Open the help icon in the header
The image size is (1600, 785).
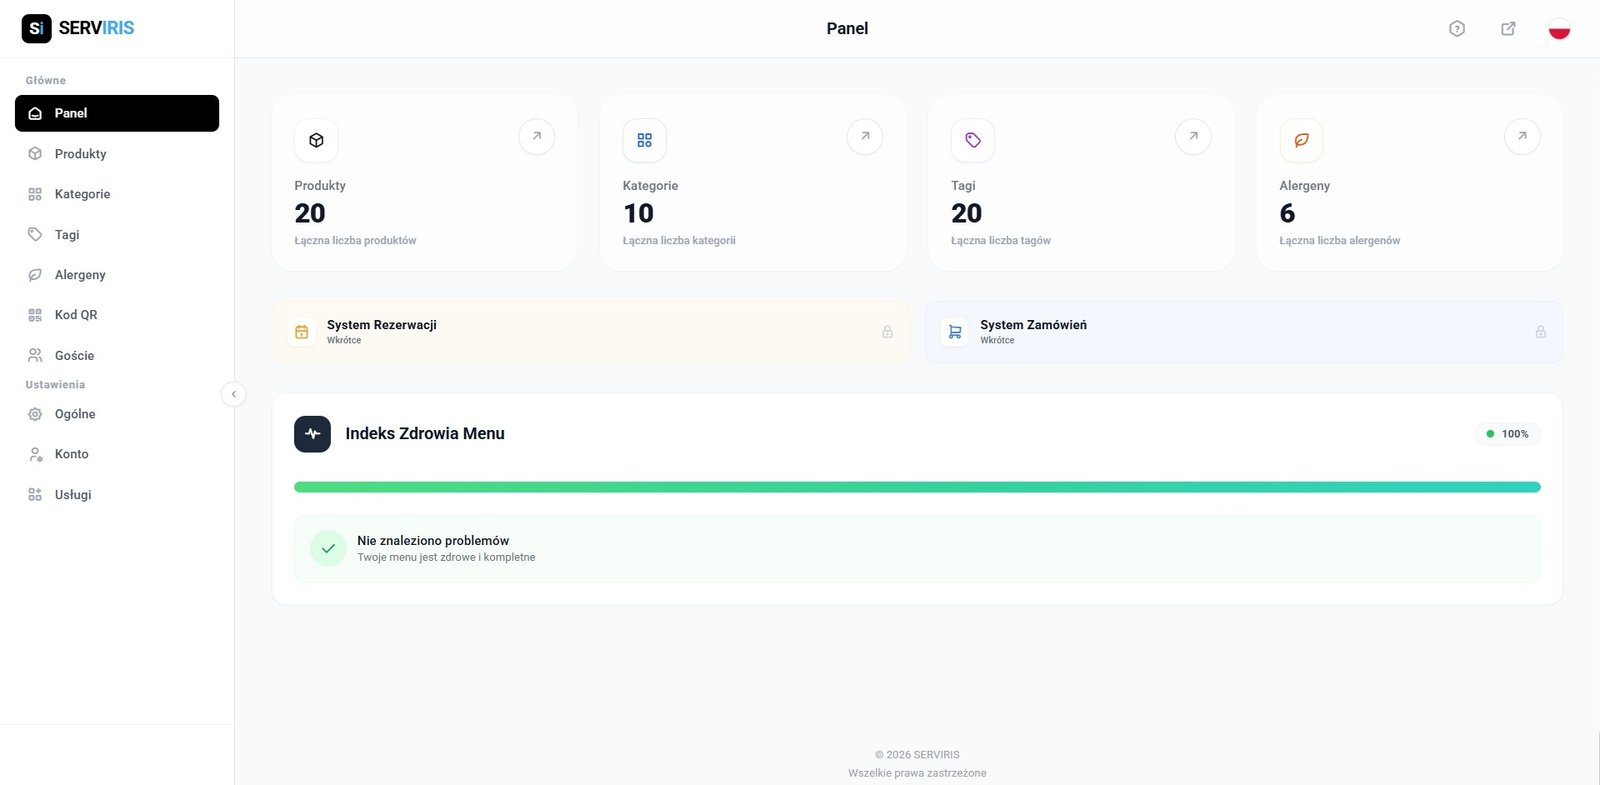tap(1456, 29)
